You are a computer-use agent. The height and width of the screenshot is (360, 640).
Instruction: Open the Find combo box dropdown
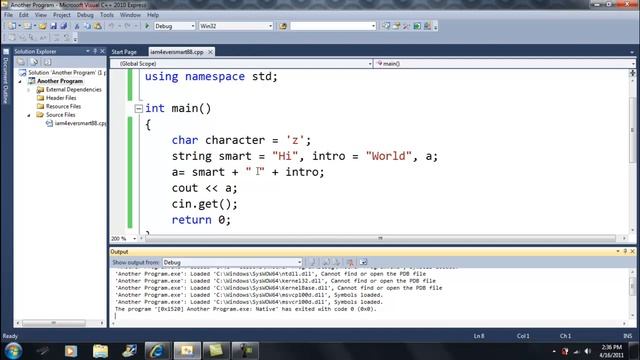pyautogui.click(x=373, y=26)
